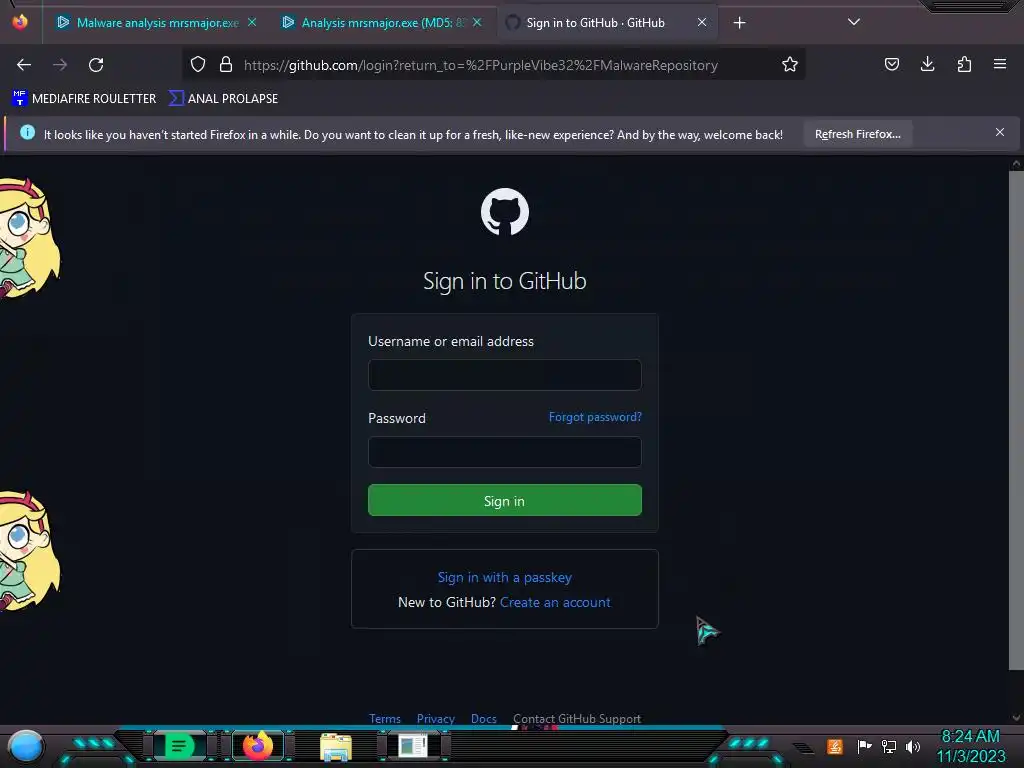Open the Firefox hamburger menu
Viewport: 1024px width, 768px height.
tap(1000, 64)
